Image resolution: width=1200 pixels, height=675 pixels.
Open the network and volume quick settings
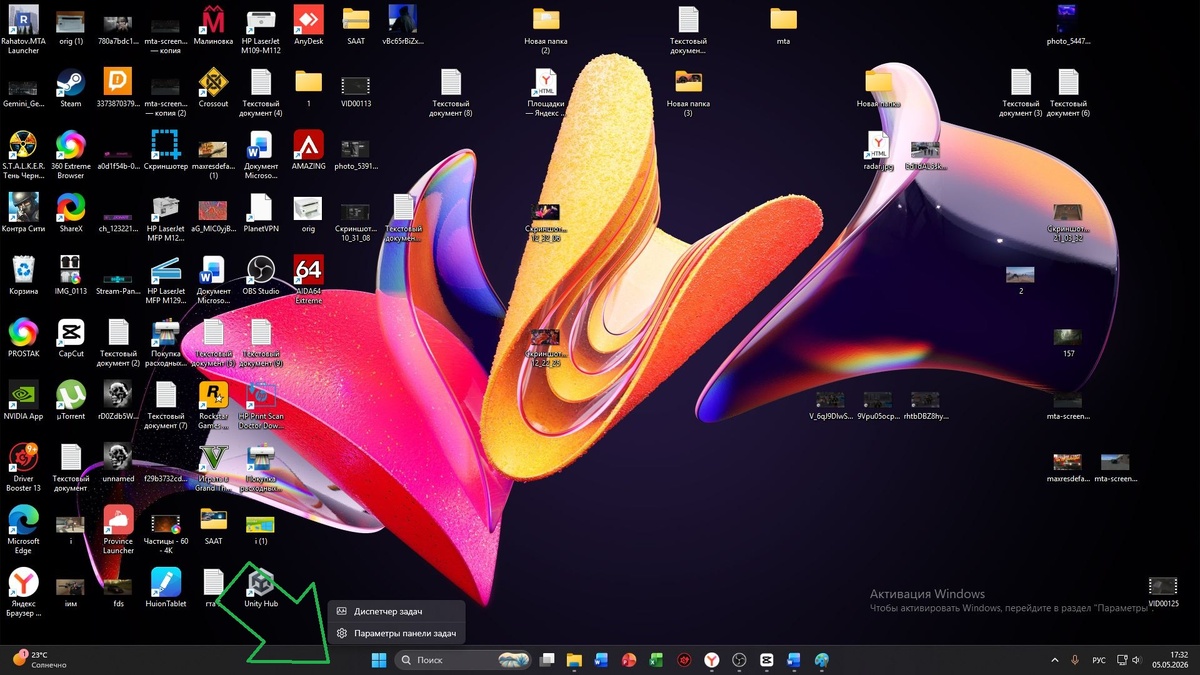click(x=1130, y=660)
